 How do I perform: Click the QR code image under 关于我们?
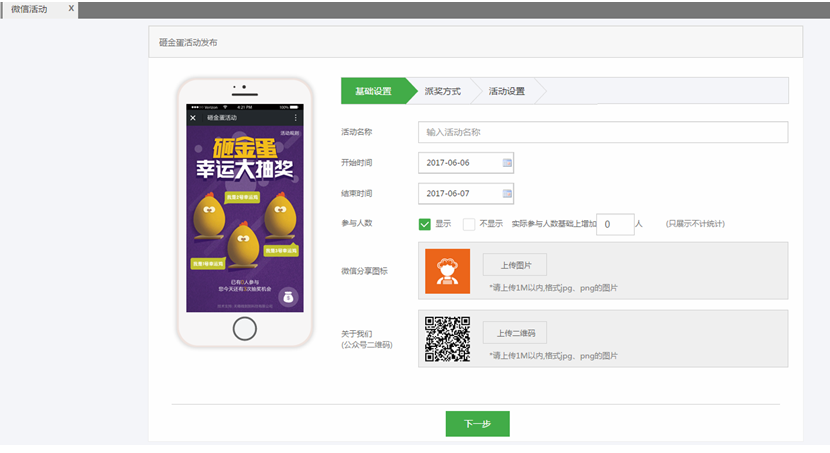tap(447, 339)
